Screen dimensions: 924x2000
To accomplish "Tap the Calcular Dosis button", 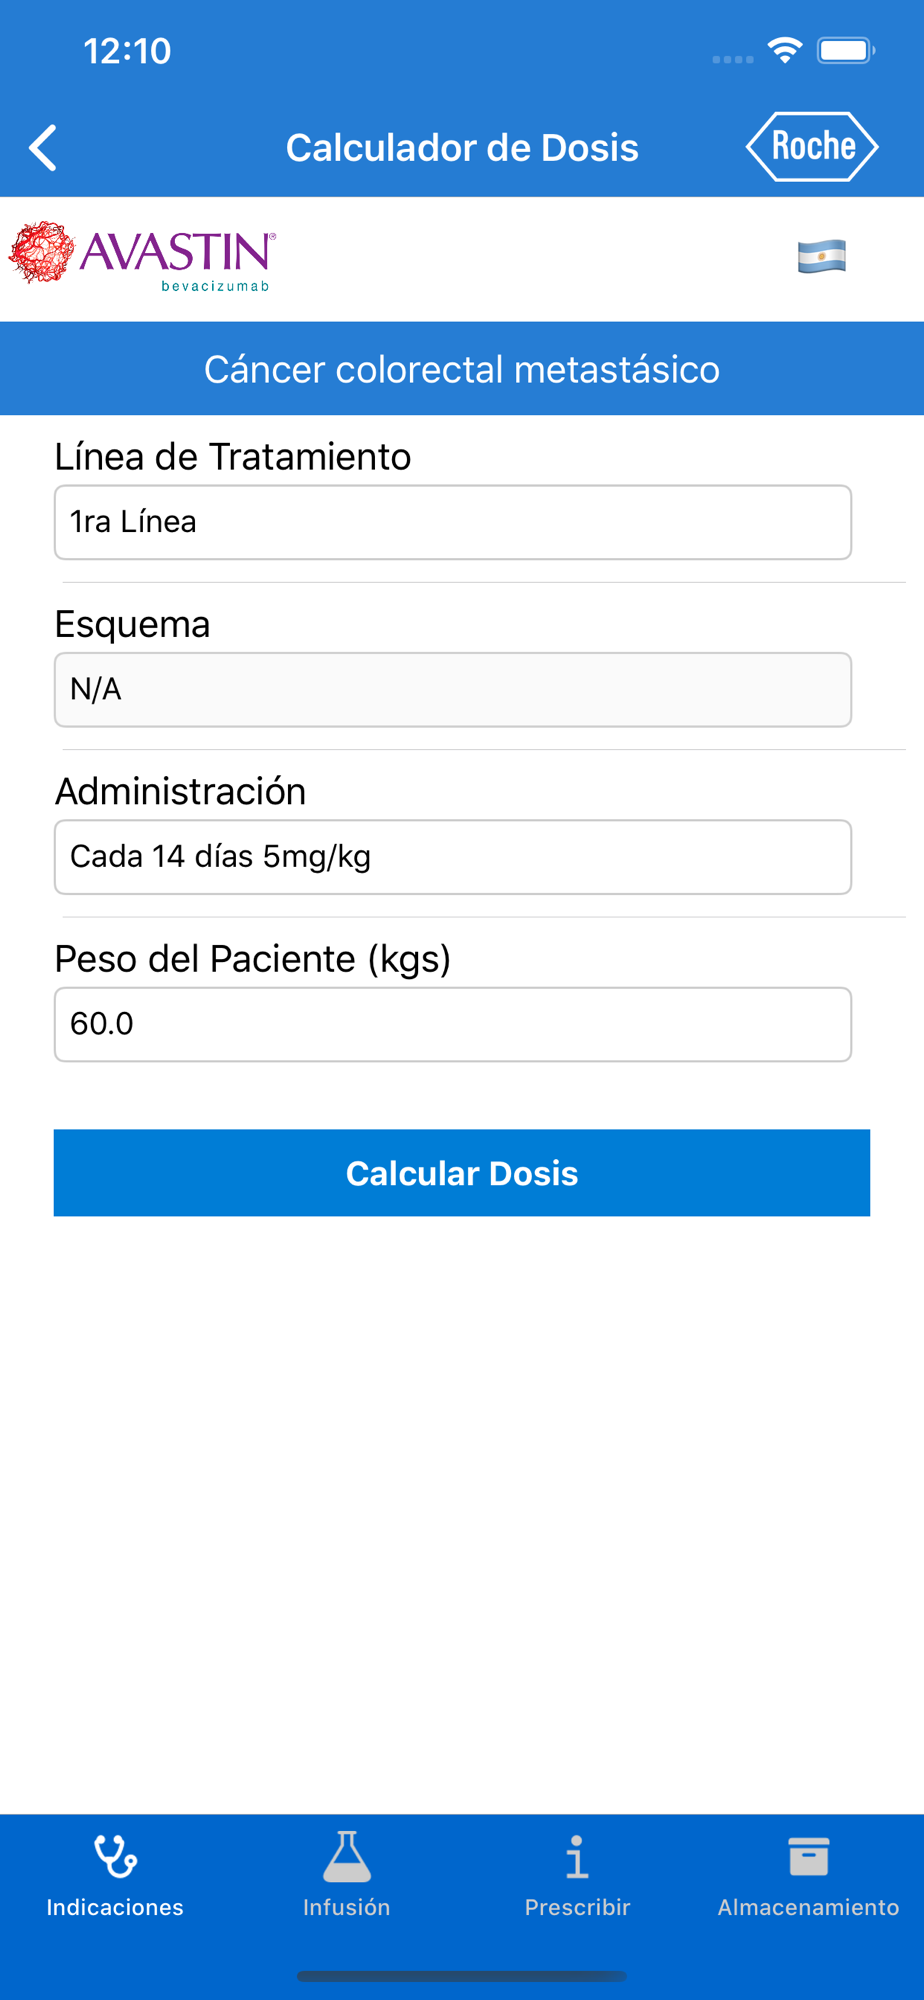I will pos(462,1173).
